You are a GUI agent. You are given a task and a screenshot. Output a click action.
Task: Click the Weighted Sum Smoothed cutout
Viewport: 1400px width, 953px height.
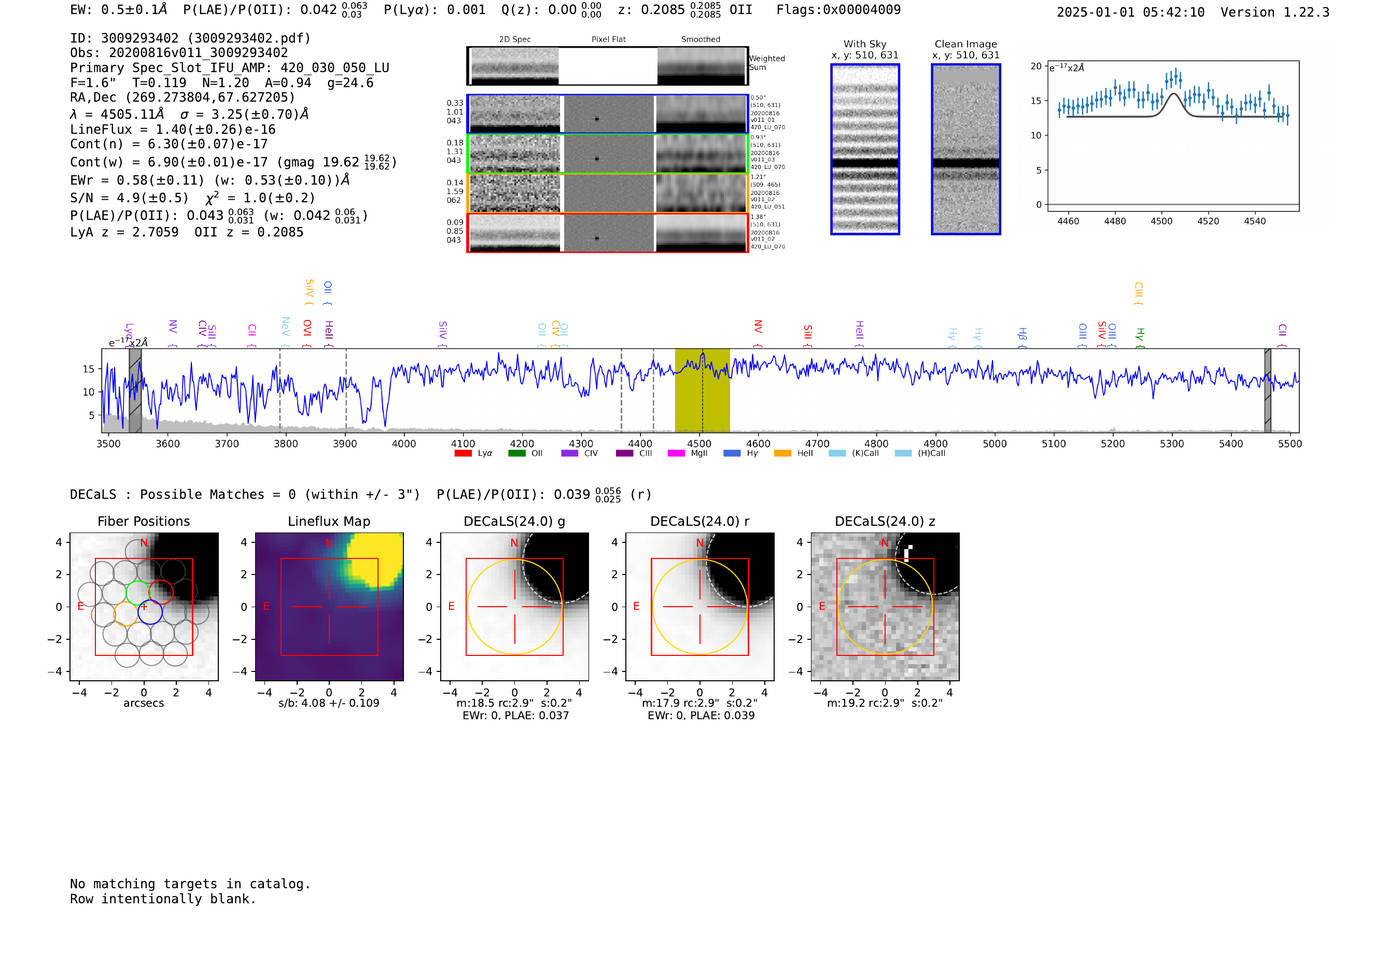click(702, 66)
